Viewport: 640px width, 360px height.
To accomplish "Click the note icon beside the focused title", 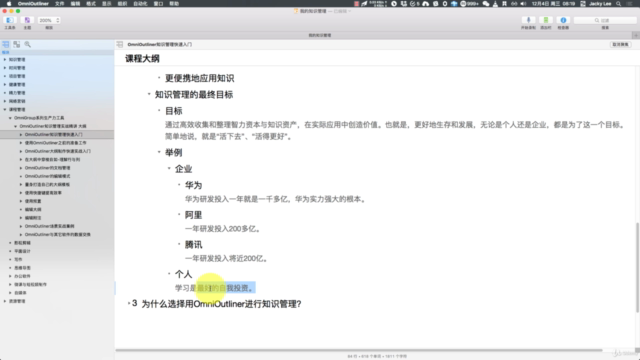I will [120, 44].
